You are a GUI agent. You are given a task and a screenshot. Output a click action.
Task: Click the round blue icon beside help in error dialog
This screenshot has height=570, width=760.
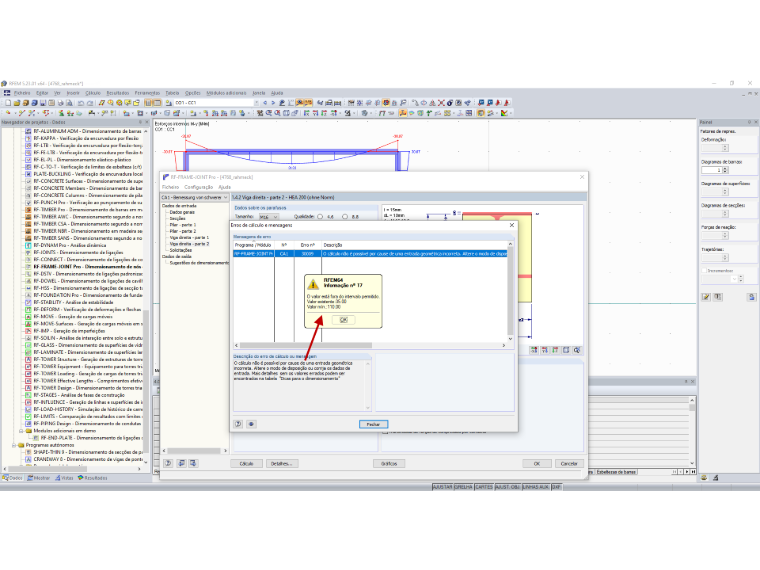coord(251,424)
